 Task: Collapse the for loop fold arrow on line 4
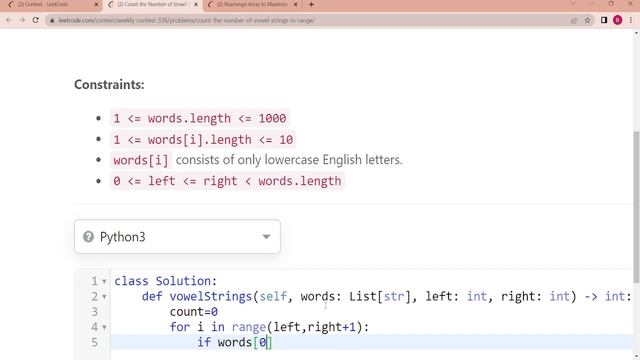point(104,327)
